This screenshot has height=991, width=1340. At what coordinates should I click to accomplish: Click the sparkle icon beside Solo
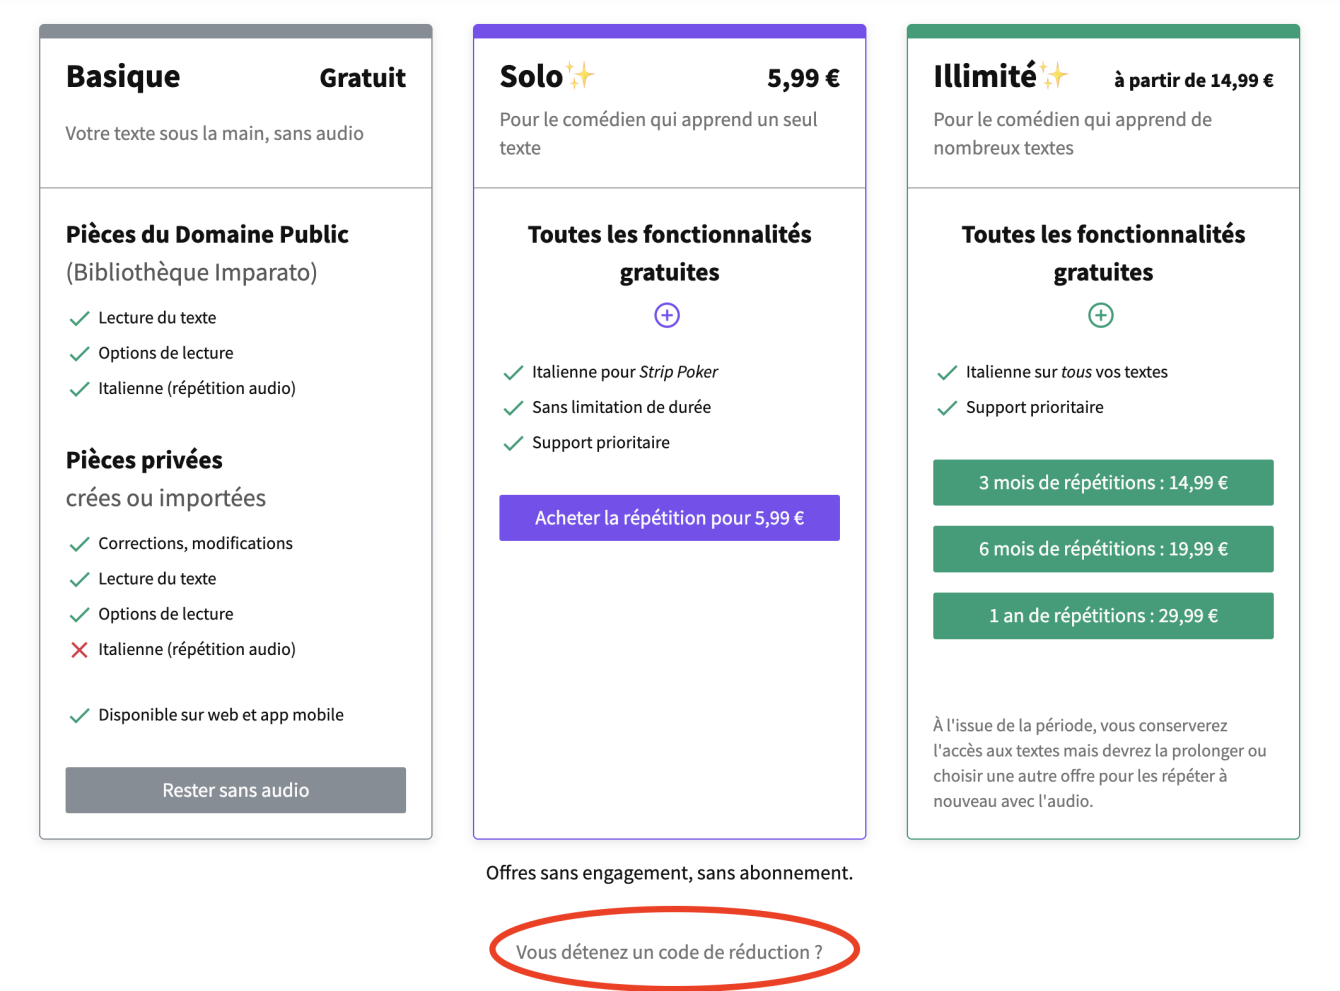click(x=580, y=75)
